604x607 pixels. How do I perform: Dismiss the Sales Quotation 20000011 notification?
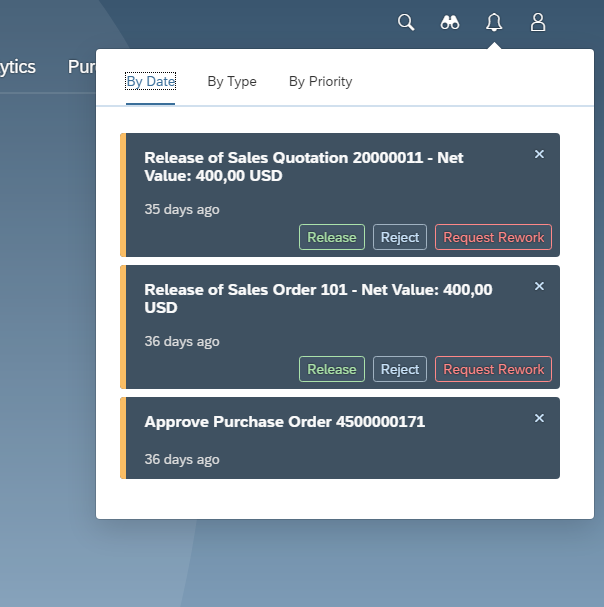[x=539, y=154]
